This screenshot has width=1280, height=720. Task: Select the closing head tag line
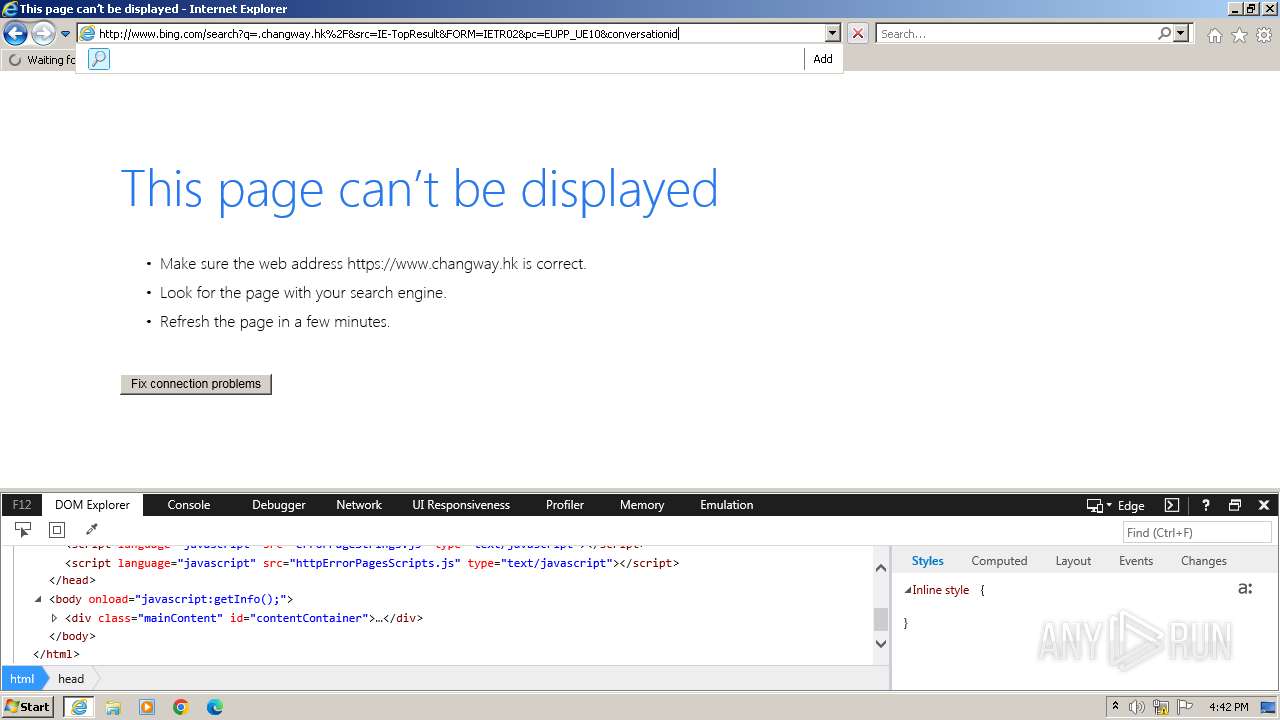pyautogui.click(x=72, y=580)
